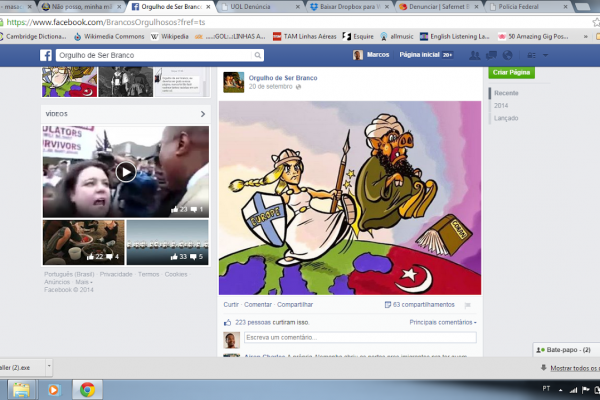This screenshot has height=400, width=600.
Task: Play the protest video thumbnail
Action: [126, 172]
